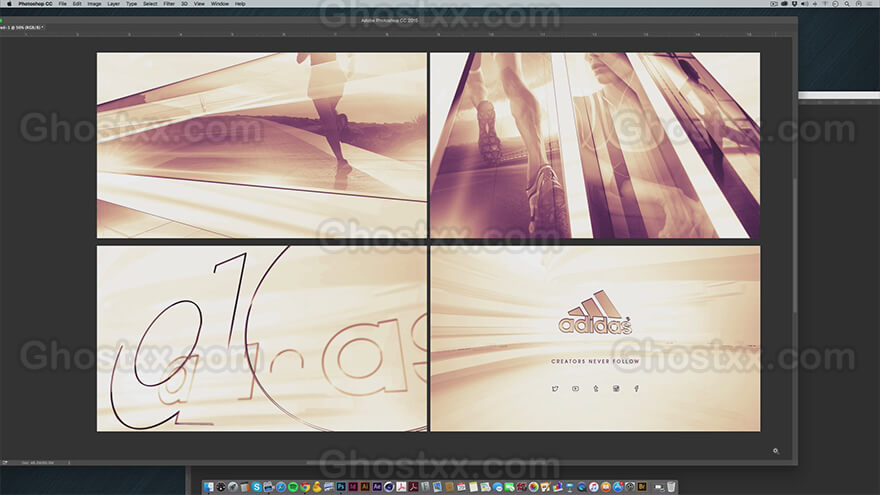The height and width of the screenshot is (495, 880).
Task: Open Notification Center in menu bar
Action: (869, 3)
